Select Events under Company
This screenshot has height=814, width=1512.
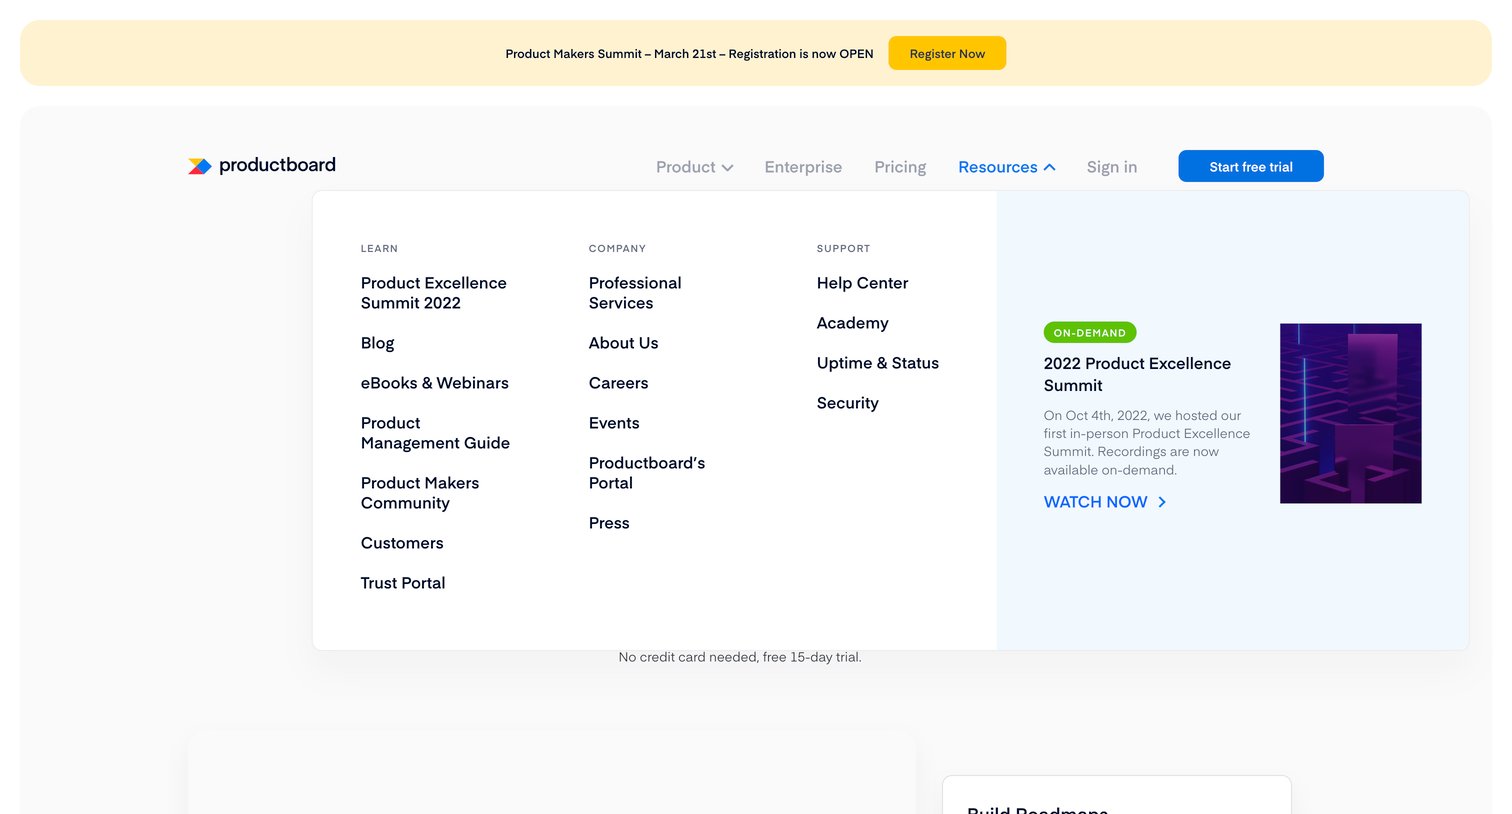click(x=614, y=423)
